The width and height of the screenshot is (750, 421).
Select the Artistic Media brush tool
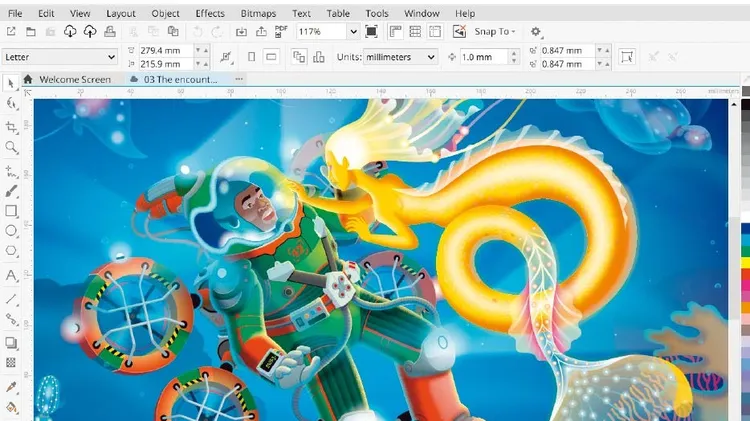pos(11,191)
